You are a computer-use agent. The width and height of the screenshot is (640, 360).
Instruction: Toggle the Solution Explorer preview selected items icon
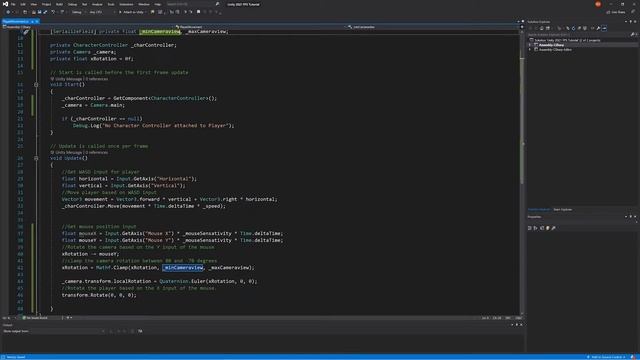604,28
